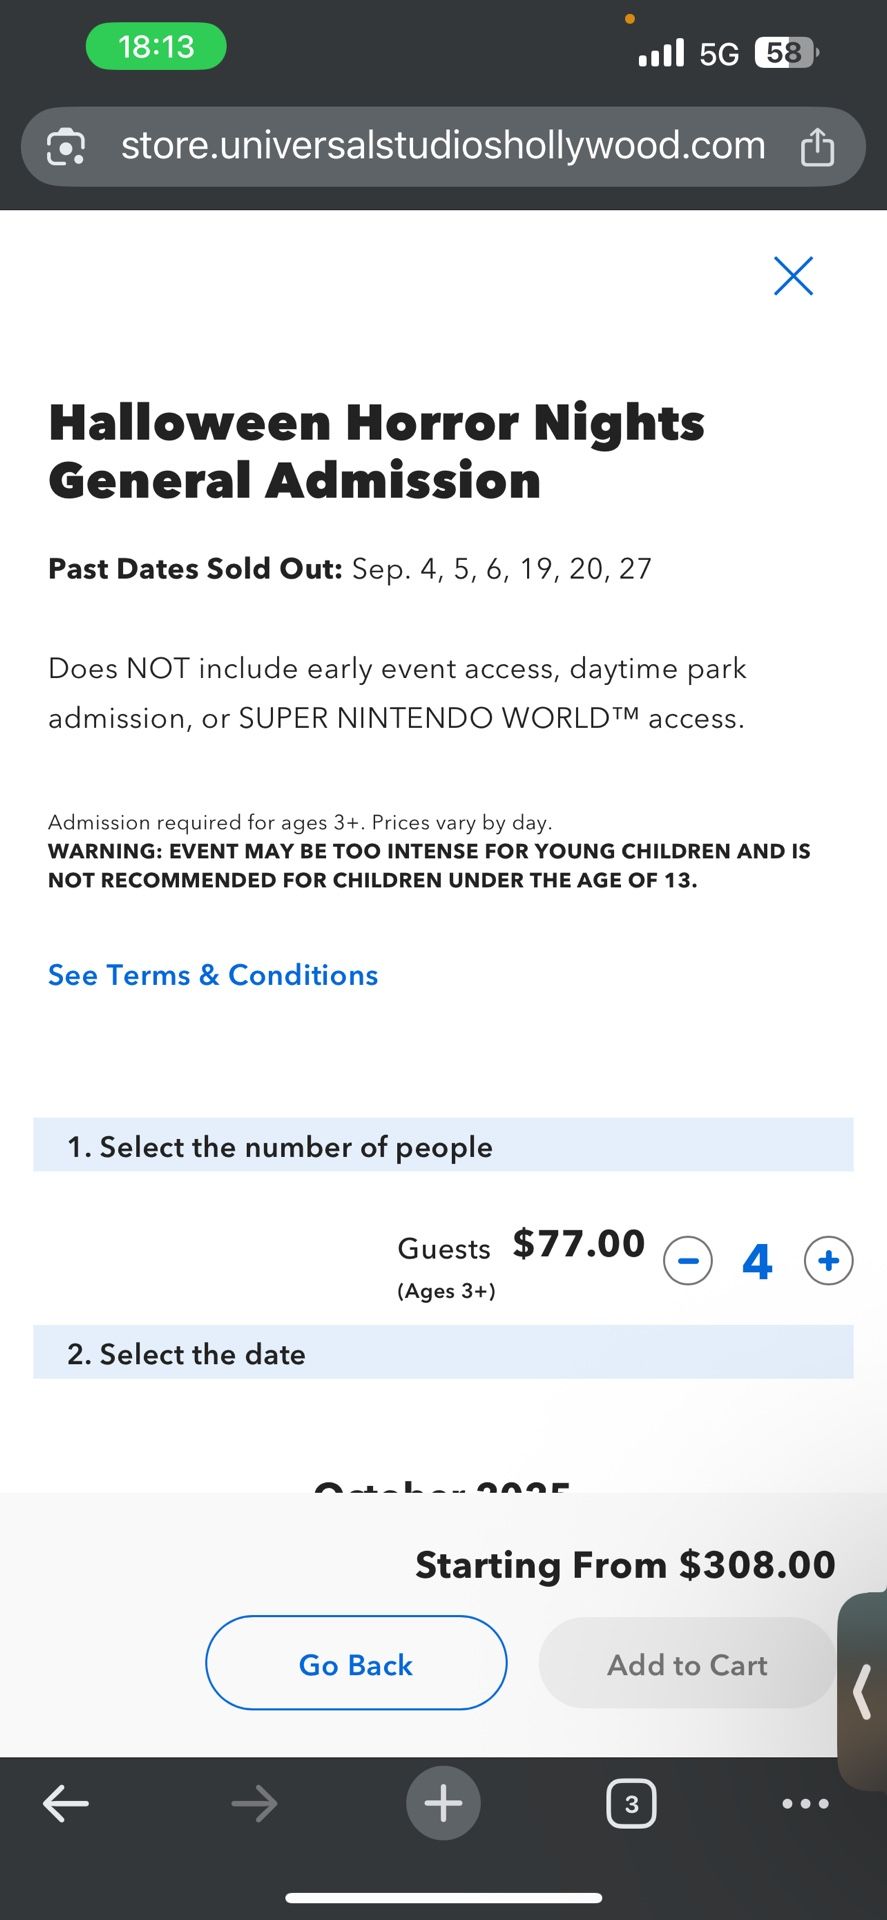Open a new tab with plus icon
This screenshot has height=1920, width=887.
[x=443, y=1804]
